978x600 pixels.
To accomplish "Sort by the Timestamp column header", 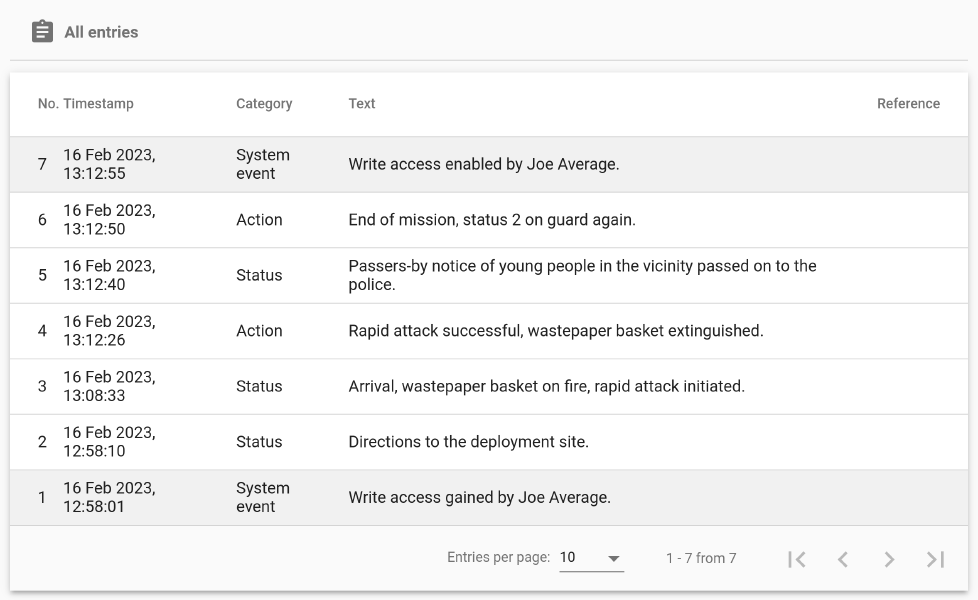I will [98, 104].
